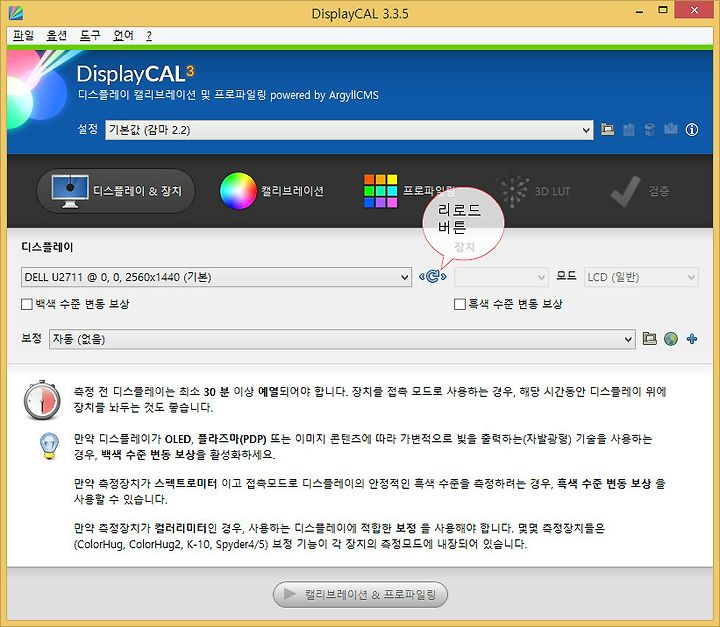Open the 도구 menu
The image size is (720, 627).
[x=90, y=36]
